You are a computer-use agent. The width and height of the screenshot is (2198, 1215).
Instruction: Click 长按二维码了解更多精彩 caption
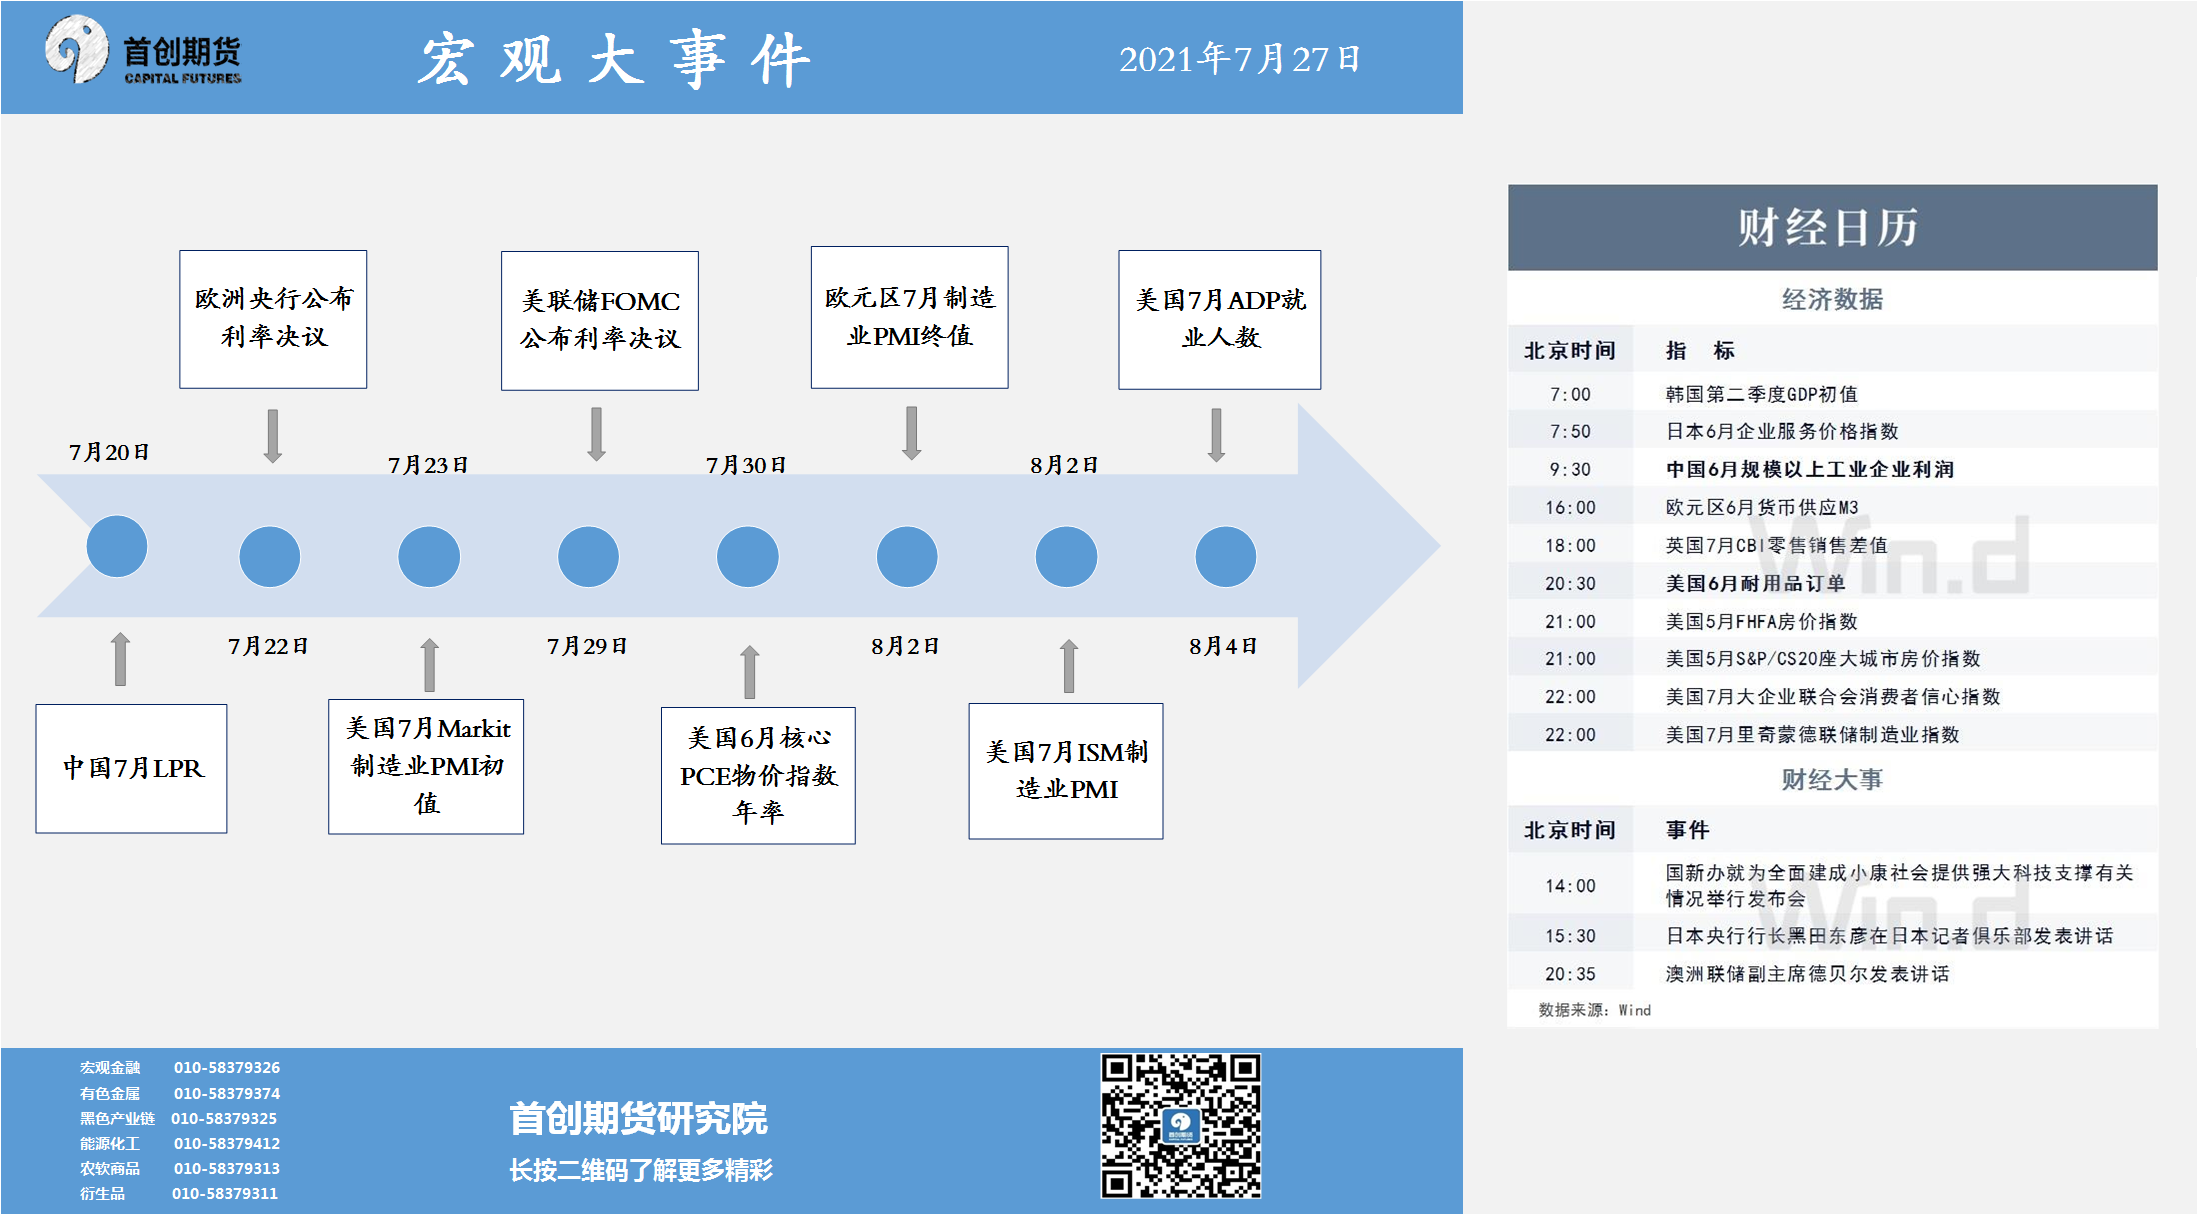pos(640,1169)
